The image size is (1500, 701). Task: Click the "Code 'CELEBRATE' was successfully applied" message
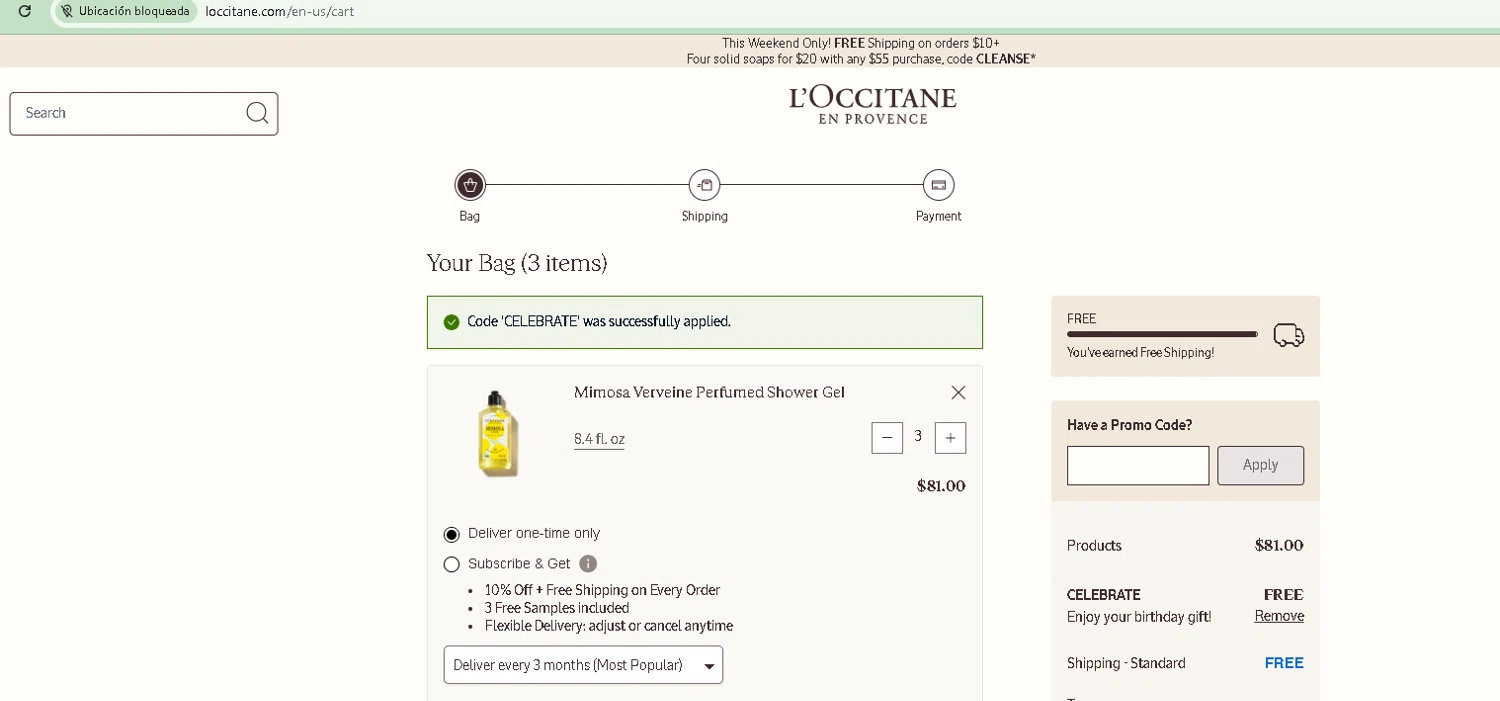click(x=599, y=322)
